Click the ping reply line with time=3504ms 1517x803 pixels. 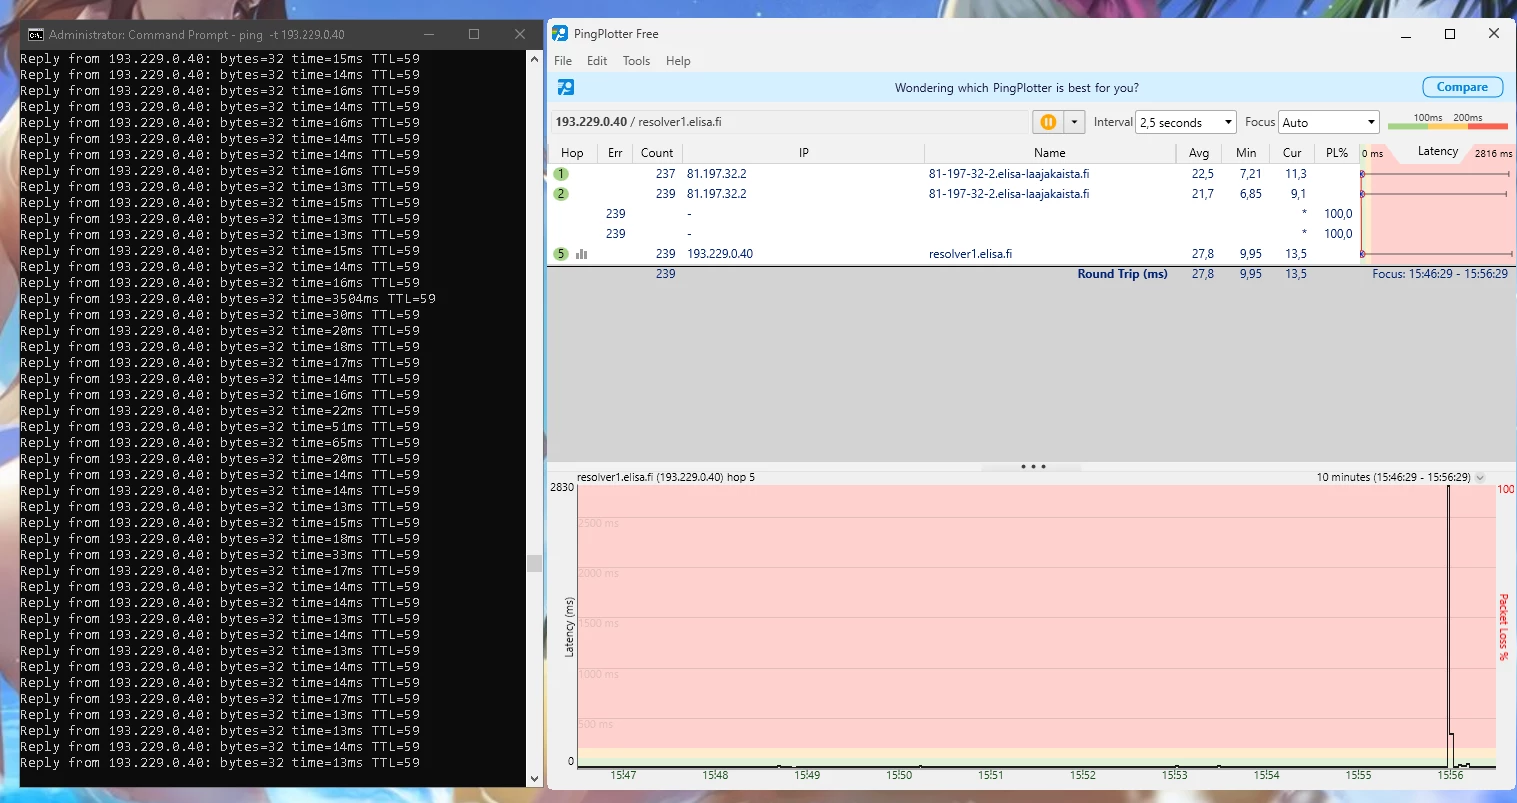coord(228,299)
